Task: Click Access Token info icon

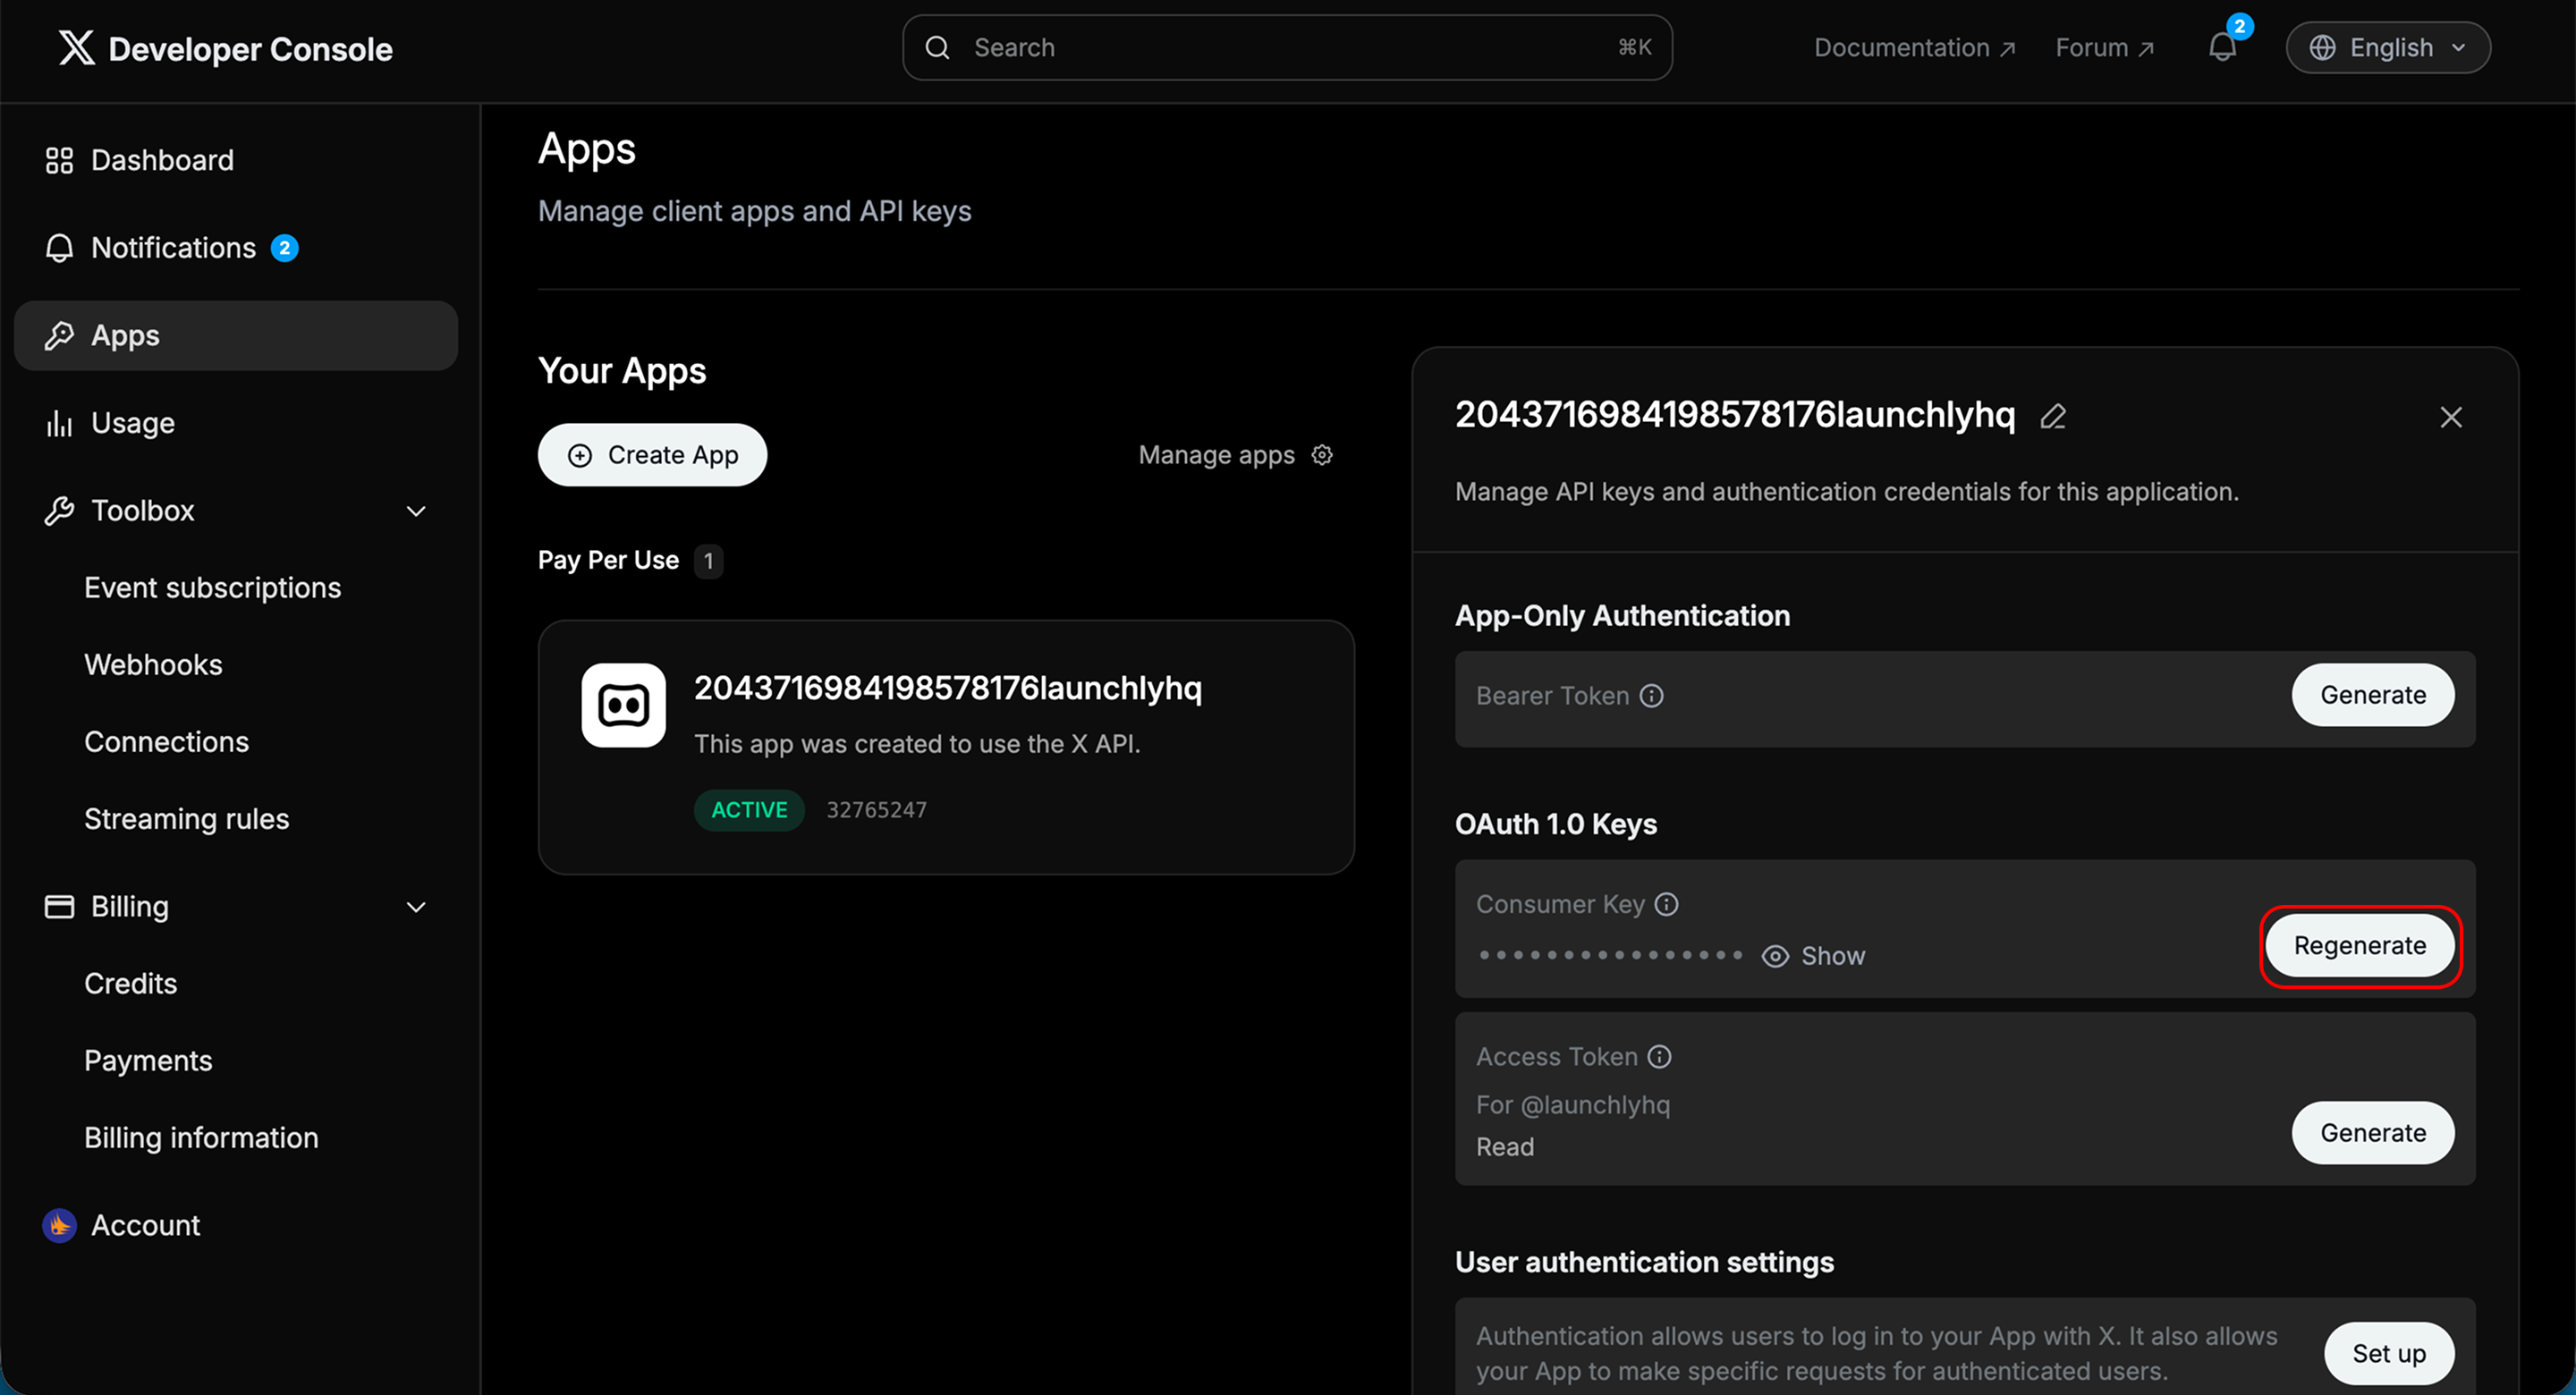Action: [1659, 1057]
